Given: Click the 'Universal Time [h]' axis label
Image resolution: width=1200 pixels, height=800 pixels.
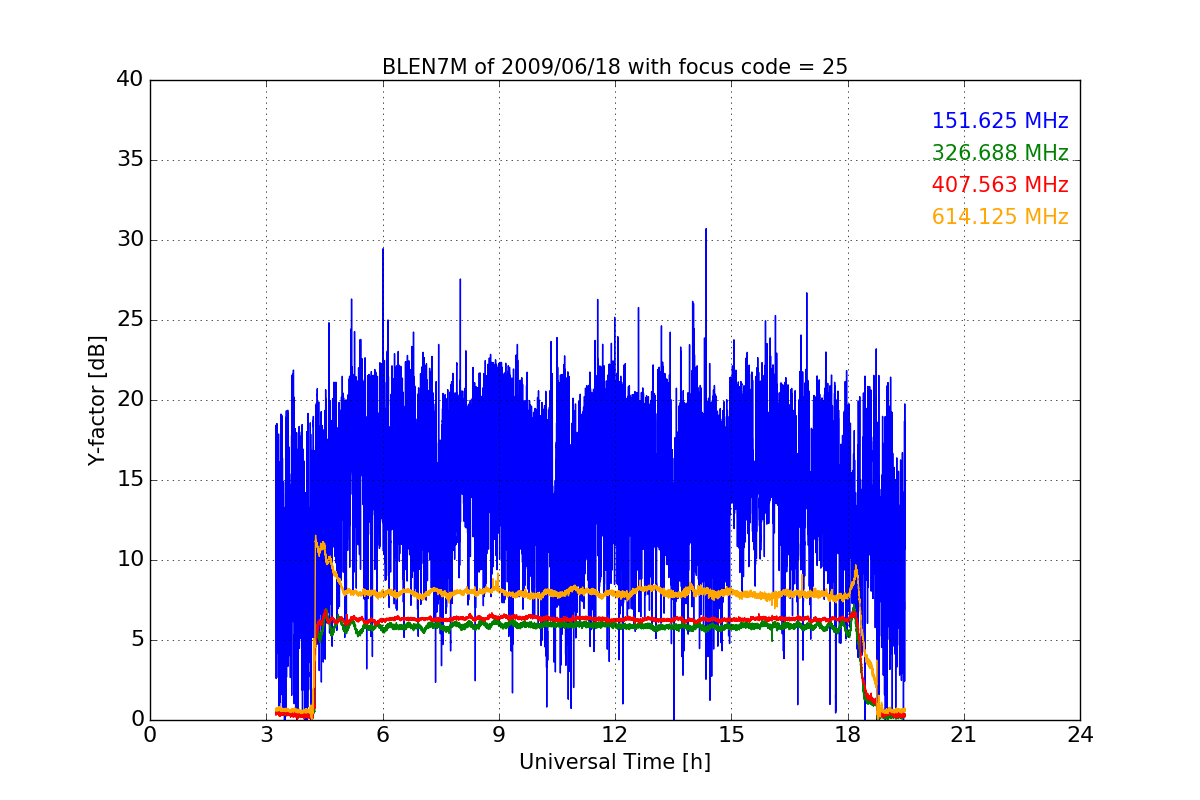Looking at the screenshot, I should [615, 762].
